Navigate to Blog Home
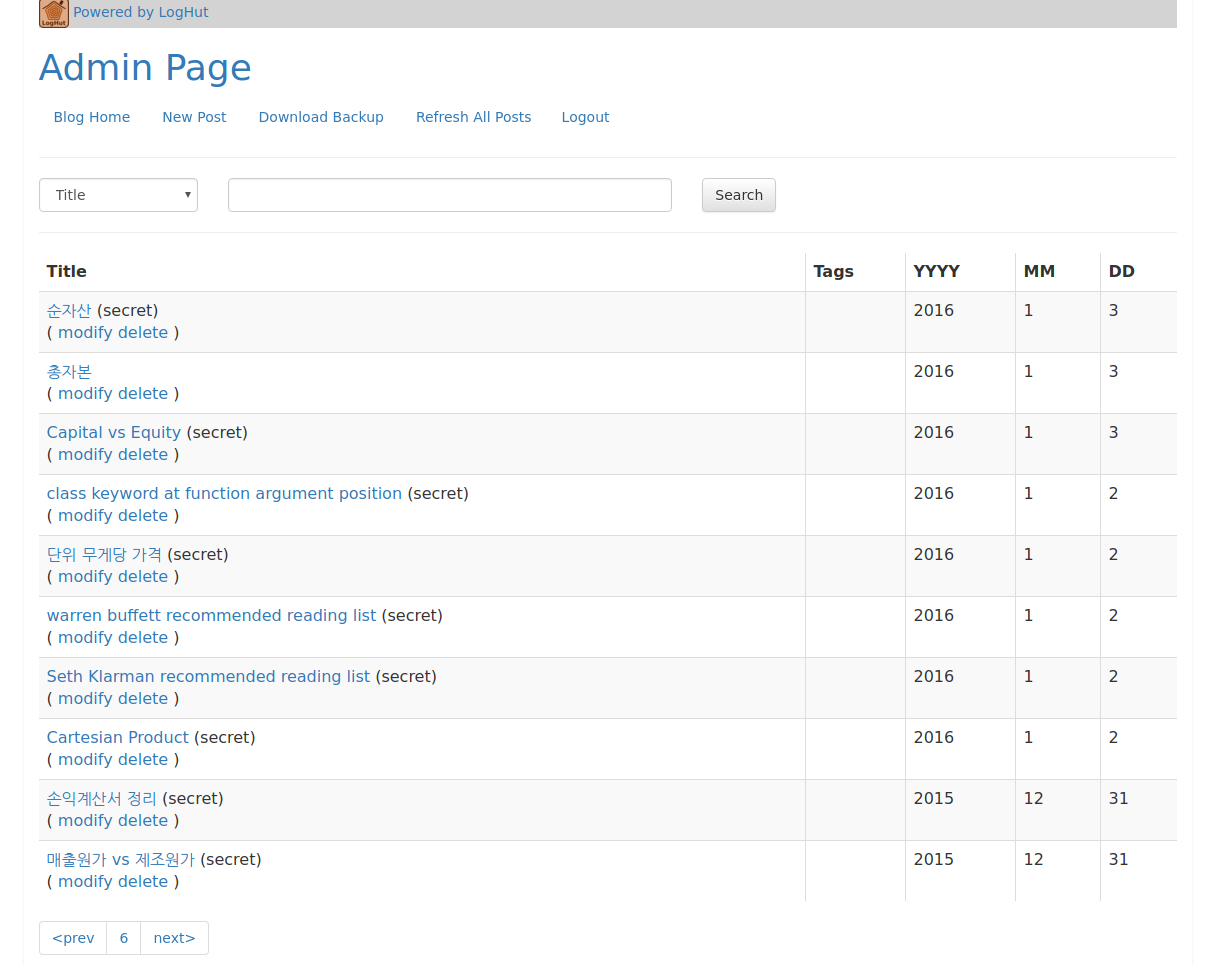 (91, 117)
